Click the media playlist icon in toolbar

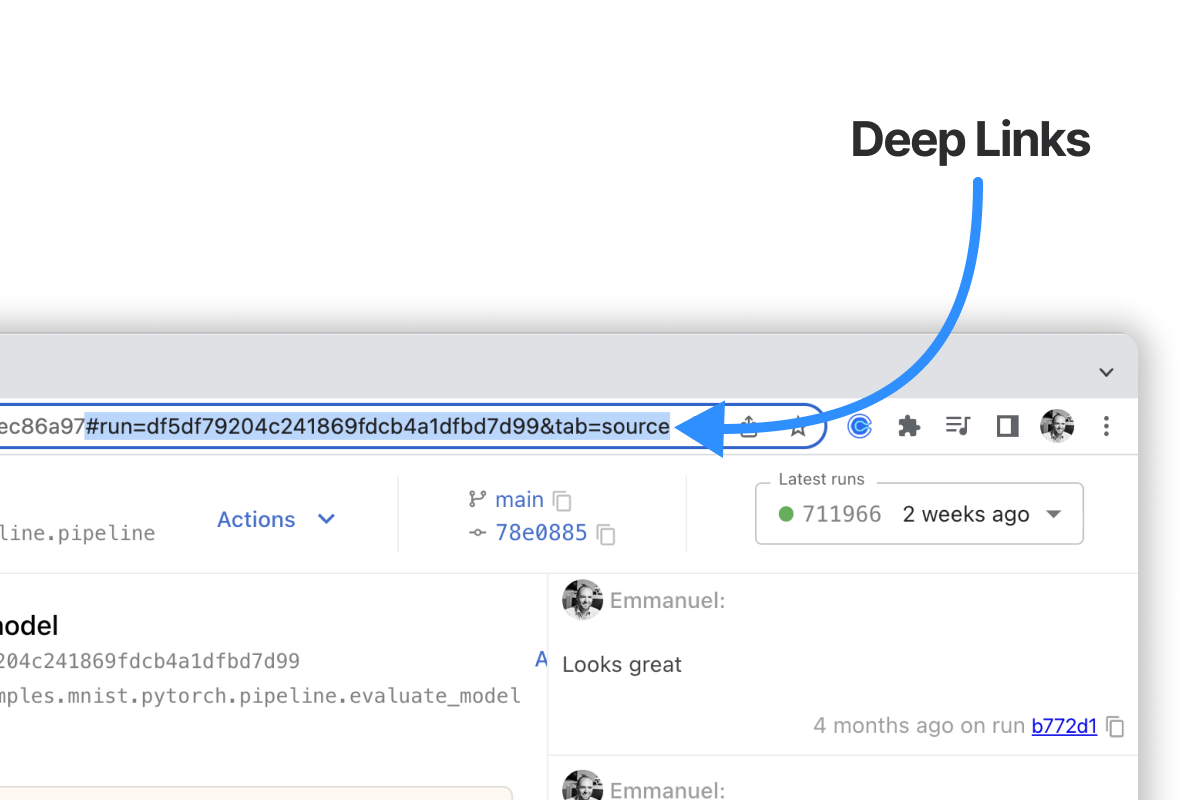coord(957,425)
